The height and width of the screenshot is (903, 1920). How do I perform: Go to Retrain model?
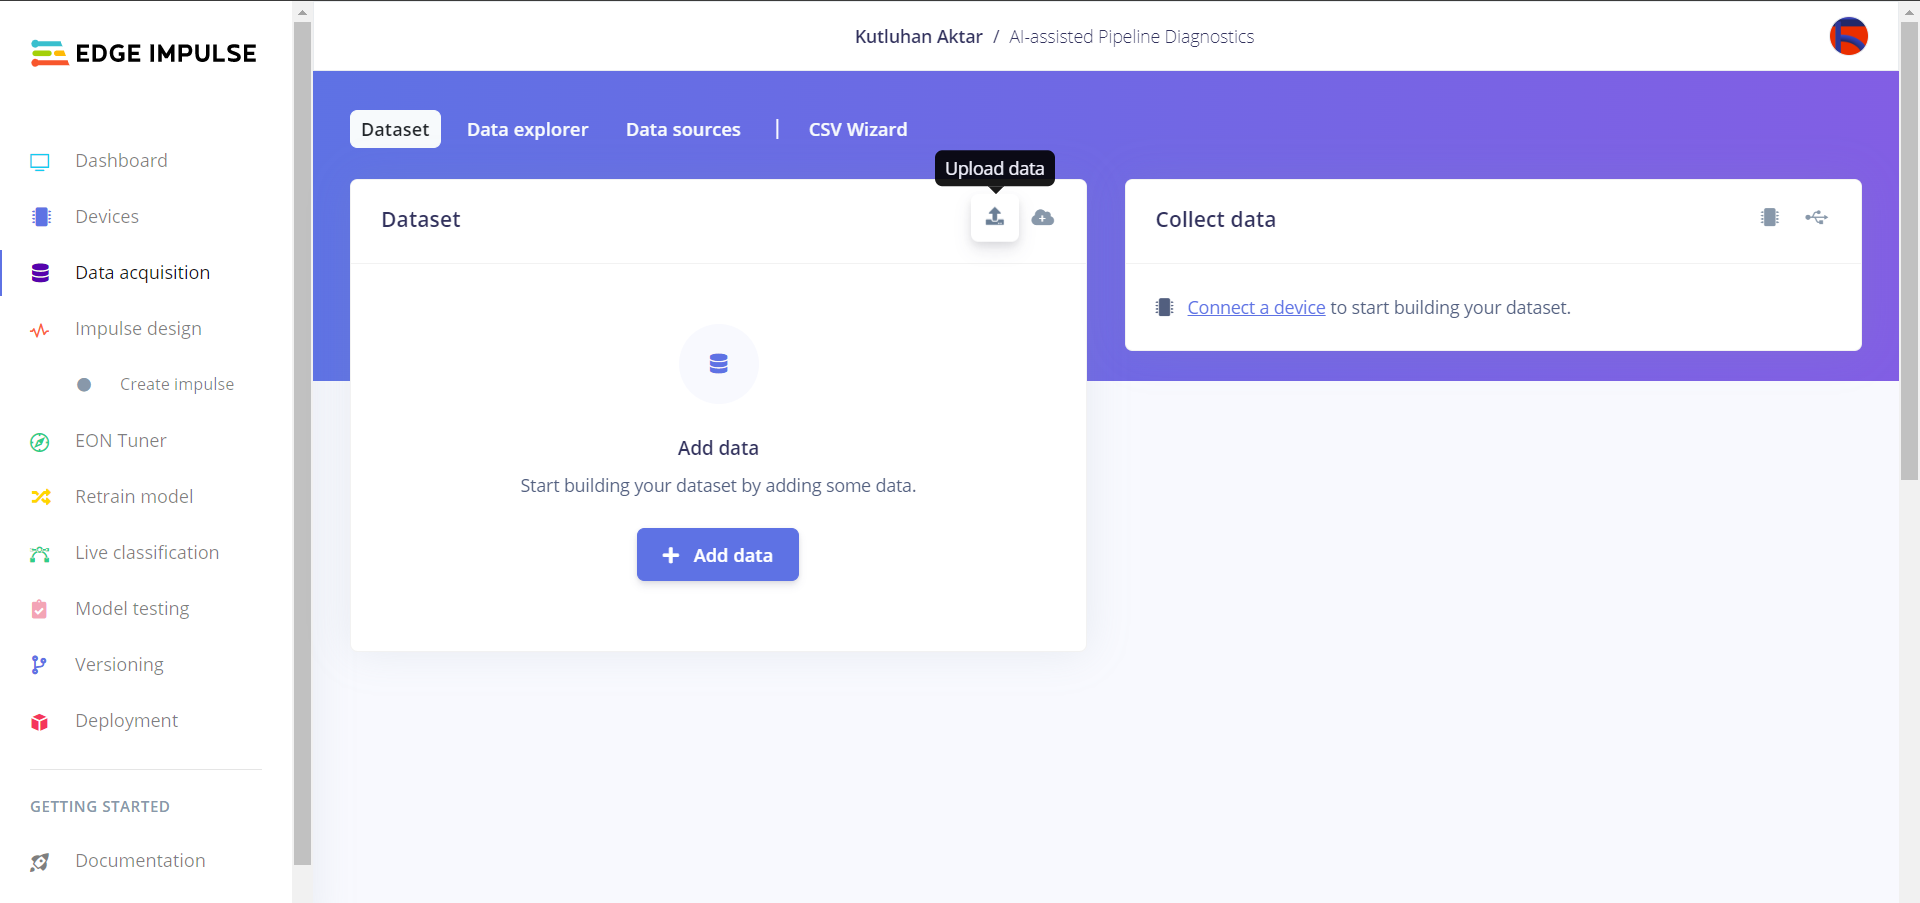(134, 497)
